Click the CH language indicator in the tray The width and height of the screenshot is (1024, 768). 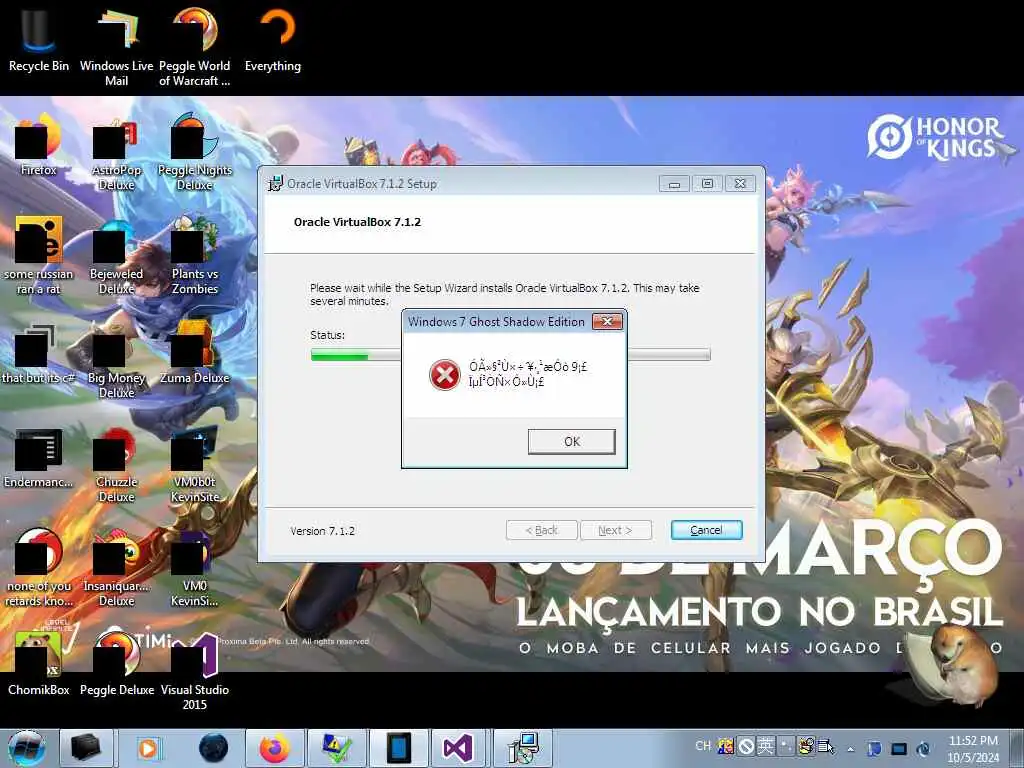(x=703, y=746)
